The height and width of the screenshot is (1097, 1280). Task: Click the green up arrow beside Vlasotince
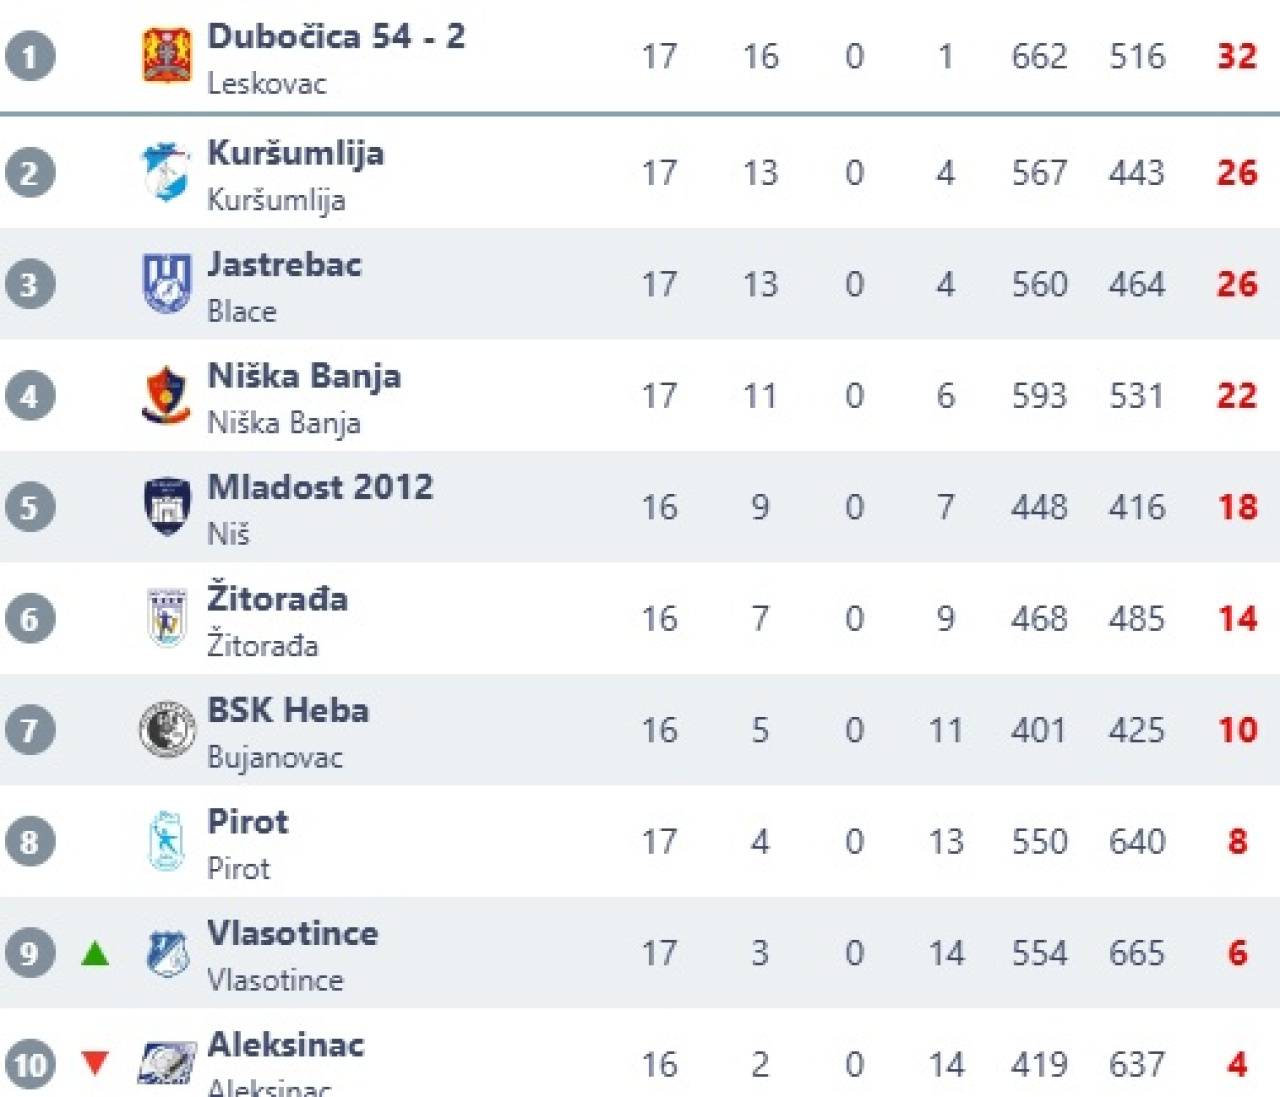pyautogui.click(x=95, y=953)
